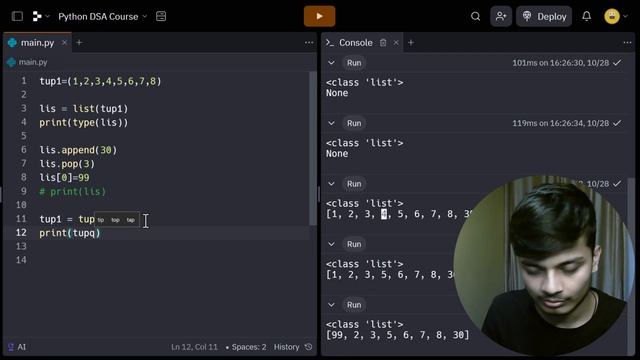Image resolution: width=640 pixels, height=360 pixels.
Task: Click the Ln 12, Col 11 status indicator
Action: [x=194, y=347]
